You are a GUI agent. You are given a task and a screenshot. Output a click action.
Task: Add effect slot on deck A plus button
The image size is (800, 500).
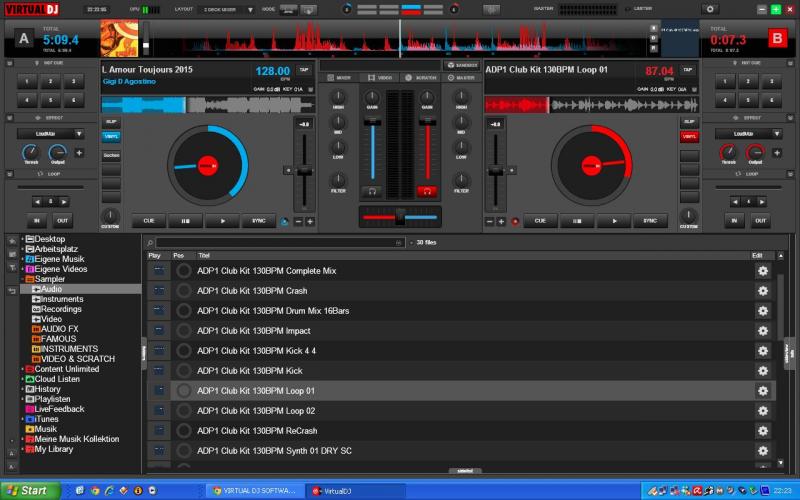[79, 153]
